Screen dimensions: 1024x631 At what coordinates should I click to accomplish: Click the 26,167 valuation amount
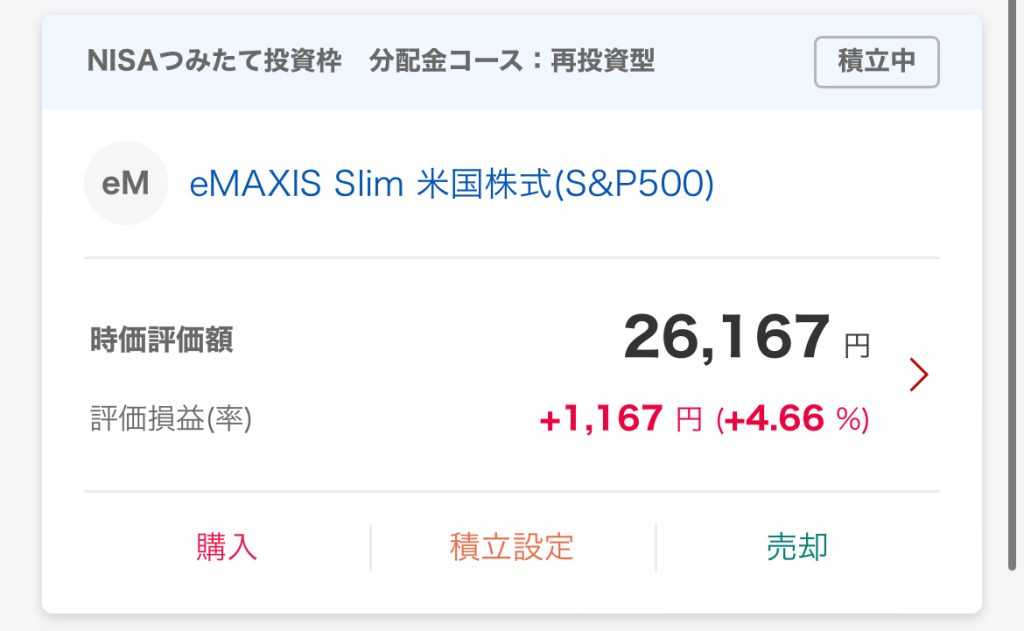[x=727, y=338]
